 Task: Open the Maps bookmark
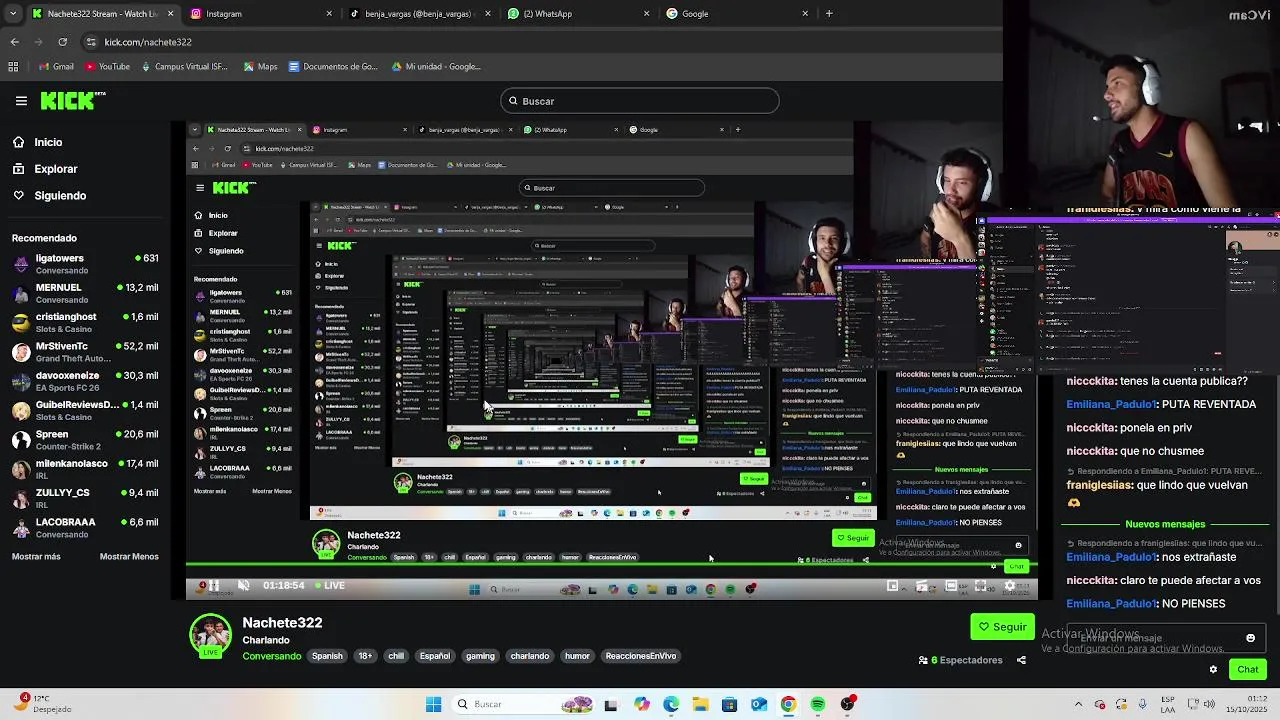tap(260, 67)
